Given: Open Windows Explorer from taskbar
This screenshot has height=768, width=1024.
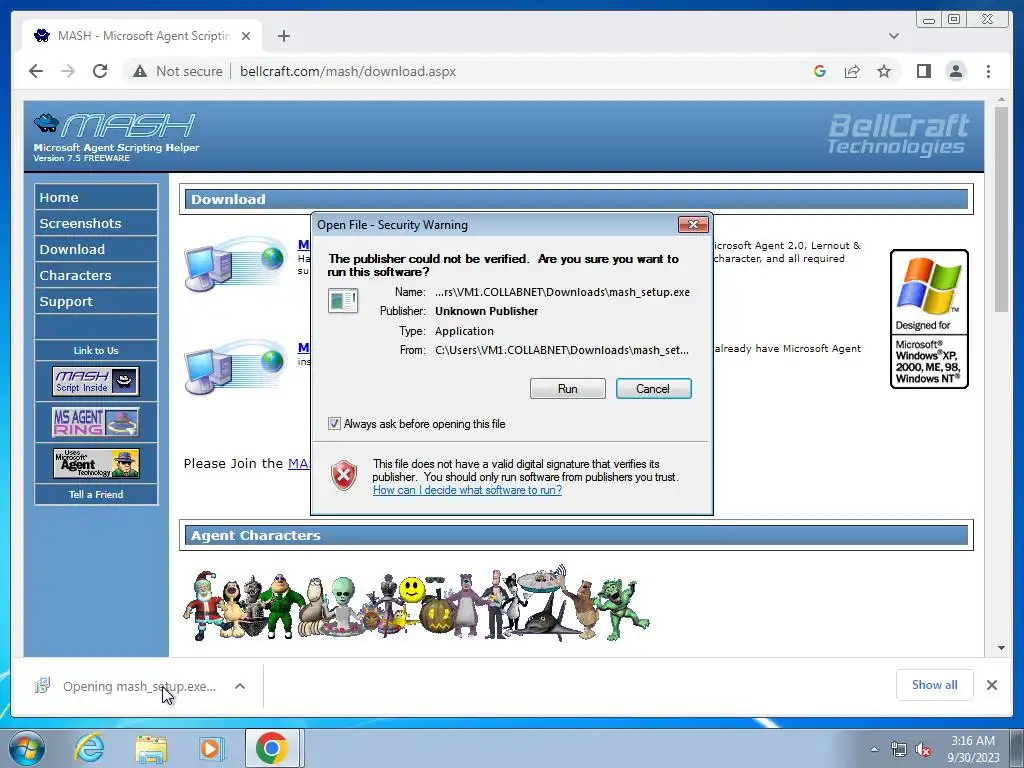Looking at the screenshot, I should (x=151, y=748).
